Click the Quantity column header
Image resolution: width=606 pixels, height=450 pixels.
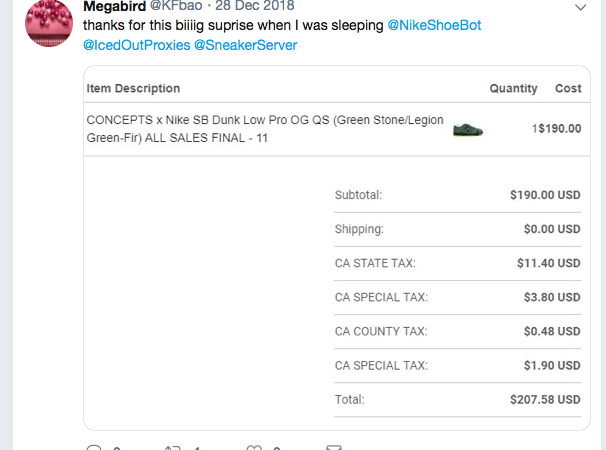click(513, 89)
